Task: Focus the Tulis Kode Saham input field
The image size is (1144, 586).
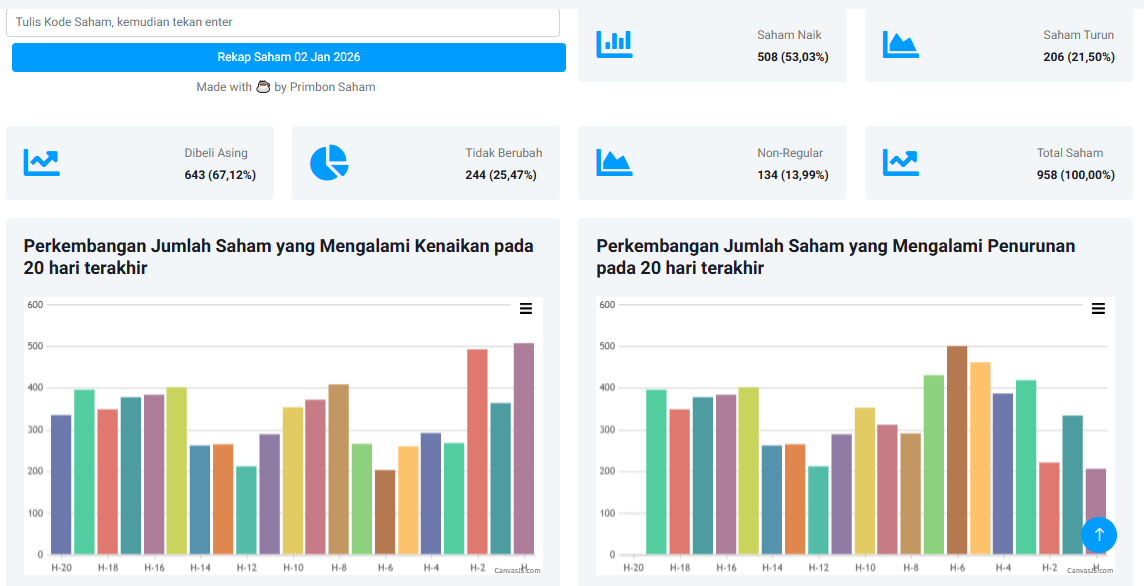Action: pyautogui.click(x=283, y=23)
